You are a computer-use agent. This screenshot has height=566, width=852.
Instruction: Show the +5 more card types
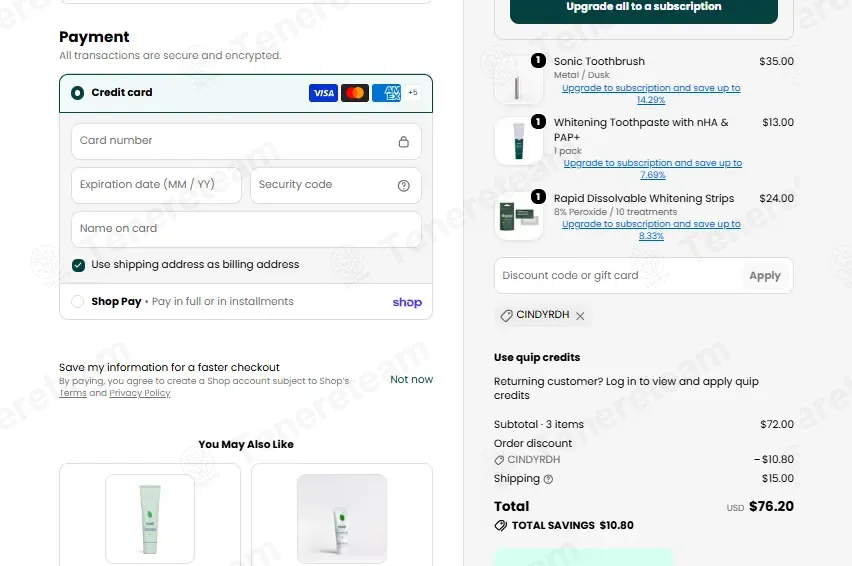coord(413,92)
